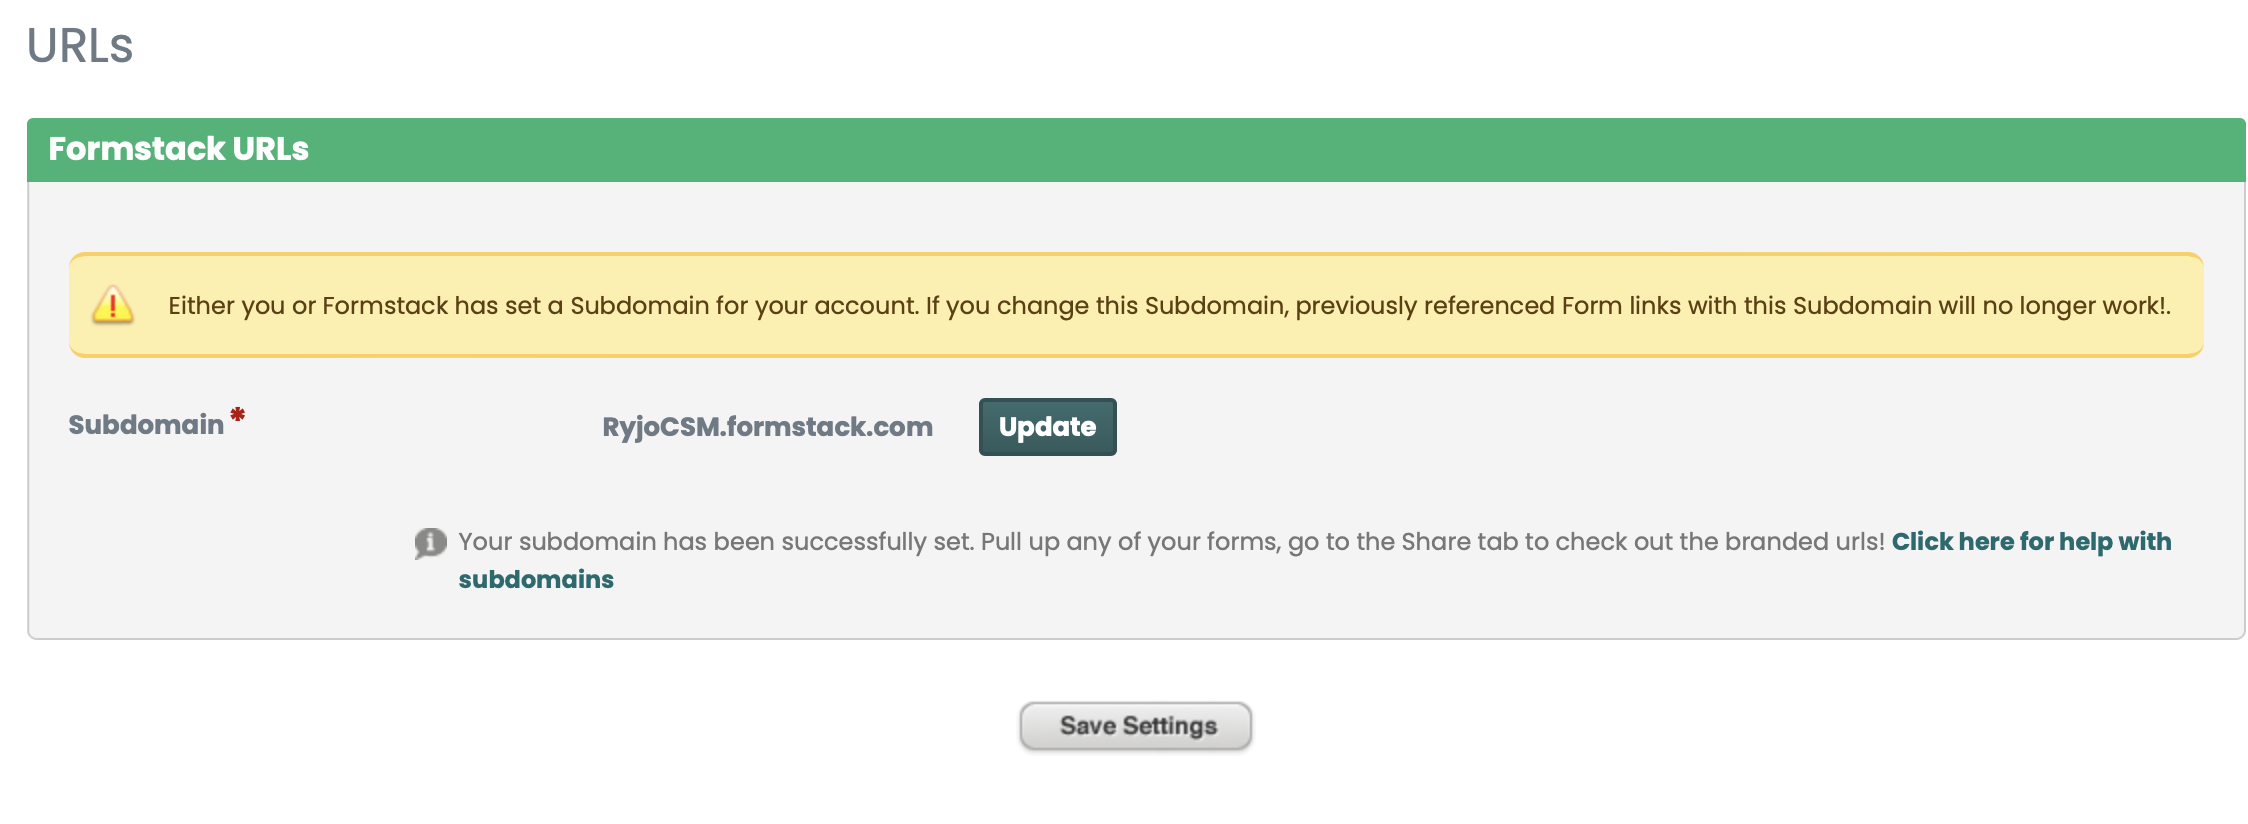Click the URLs page heading

point(80,46)
